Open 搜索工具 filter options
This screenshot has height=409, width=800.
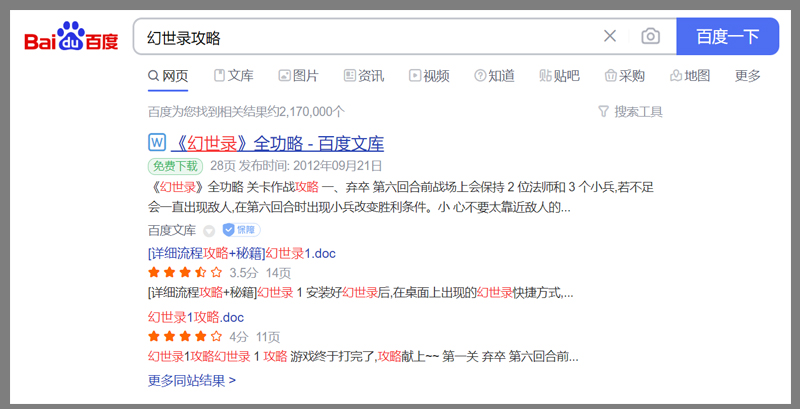tap(631, 112)
